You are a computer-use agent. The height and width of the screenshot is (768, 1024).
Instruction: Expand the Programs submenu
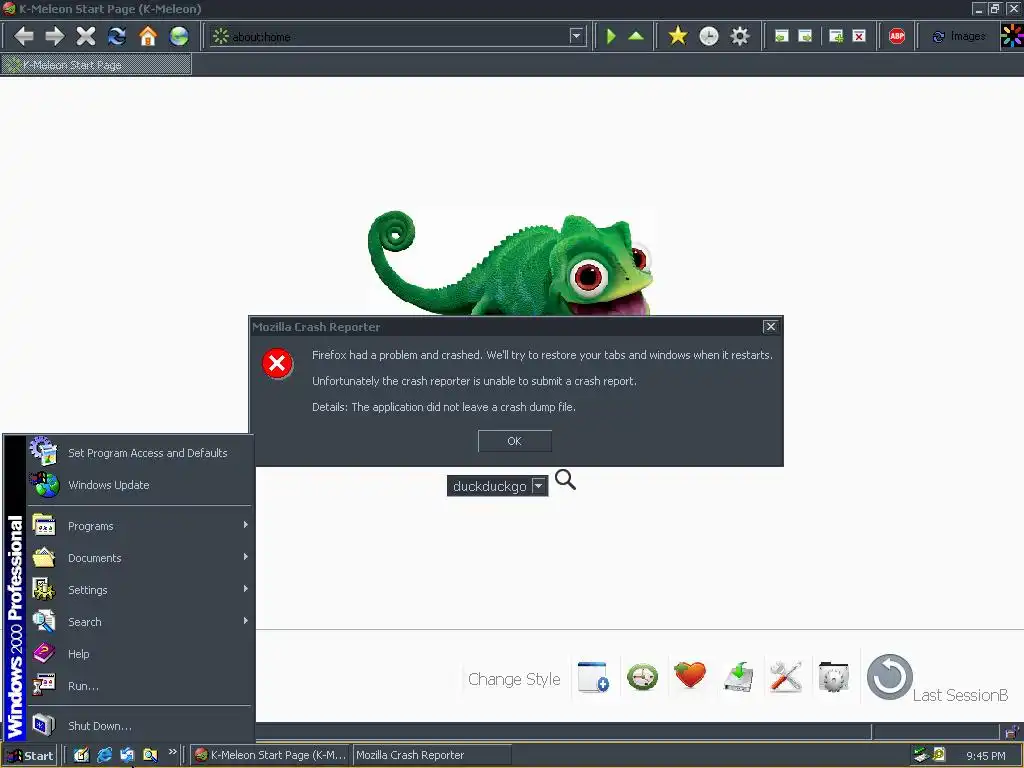pyautogui.click(x=140, y=526)
